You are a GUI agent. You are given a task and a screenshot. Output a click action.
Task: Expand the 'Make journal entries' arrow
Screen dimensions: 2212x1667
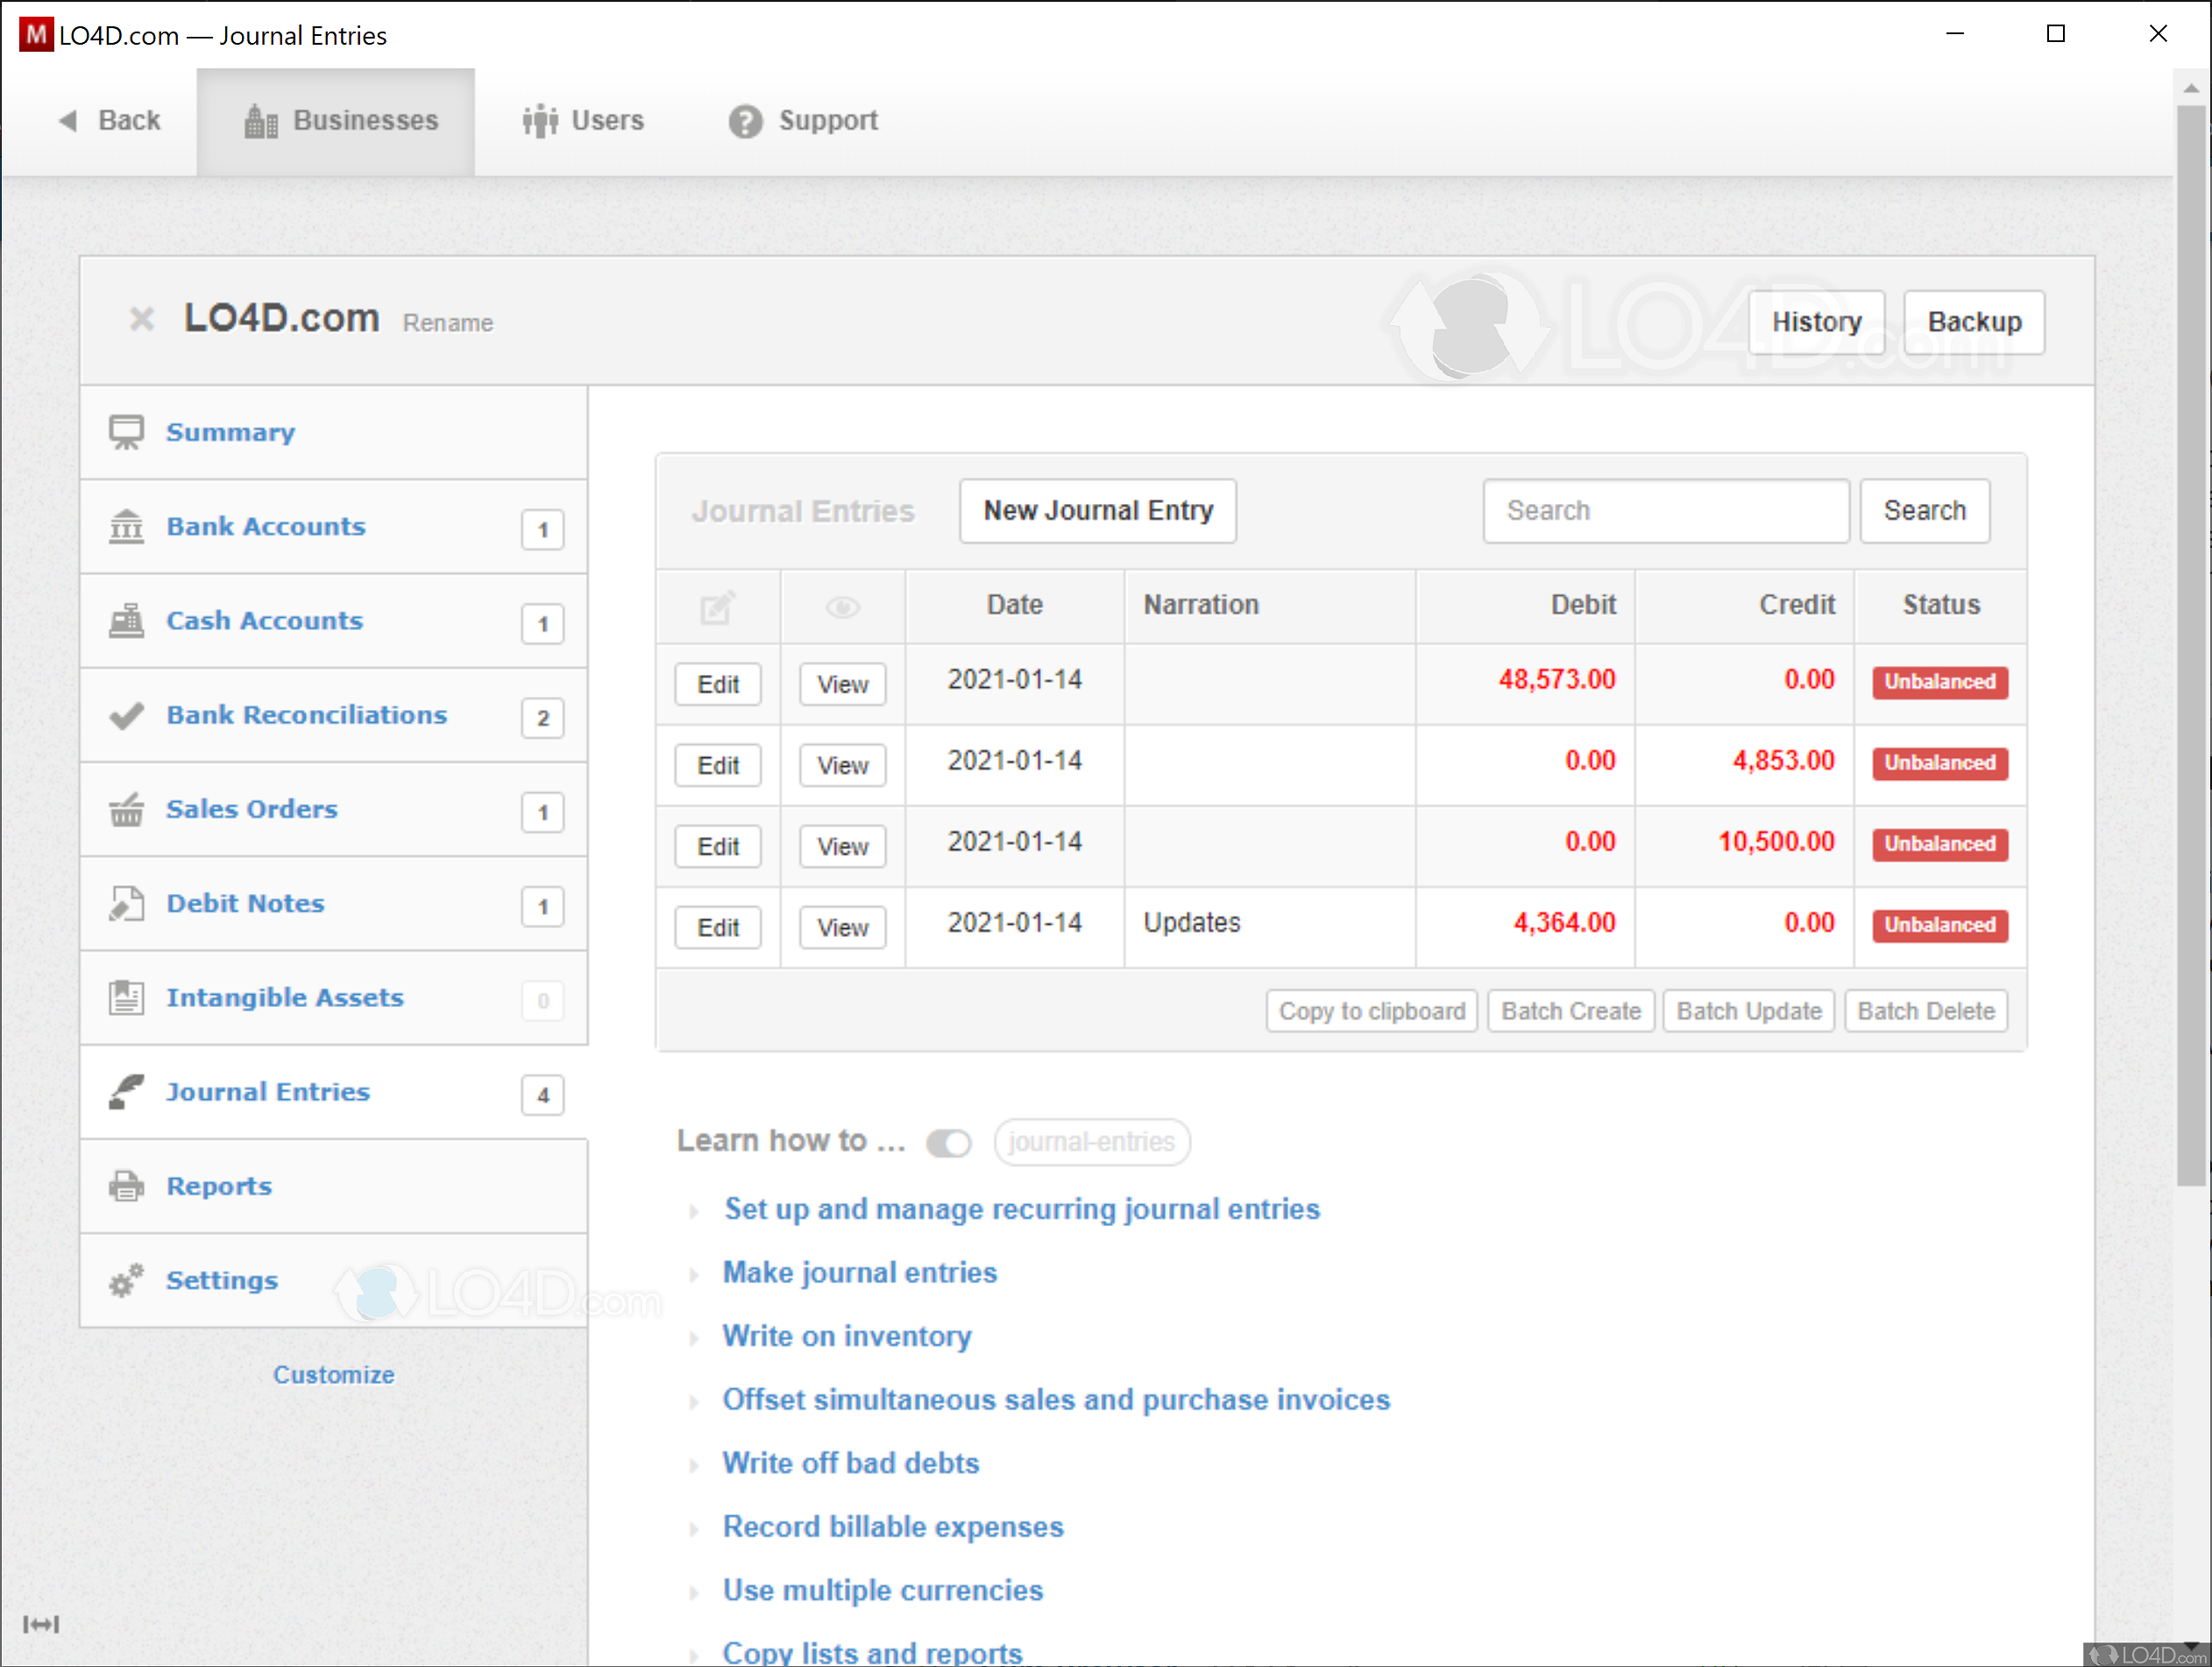tap(694, 1274)
